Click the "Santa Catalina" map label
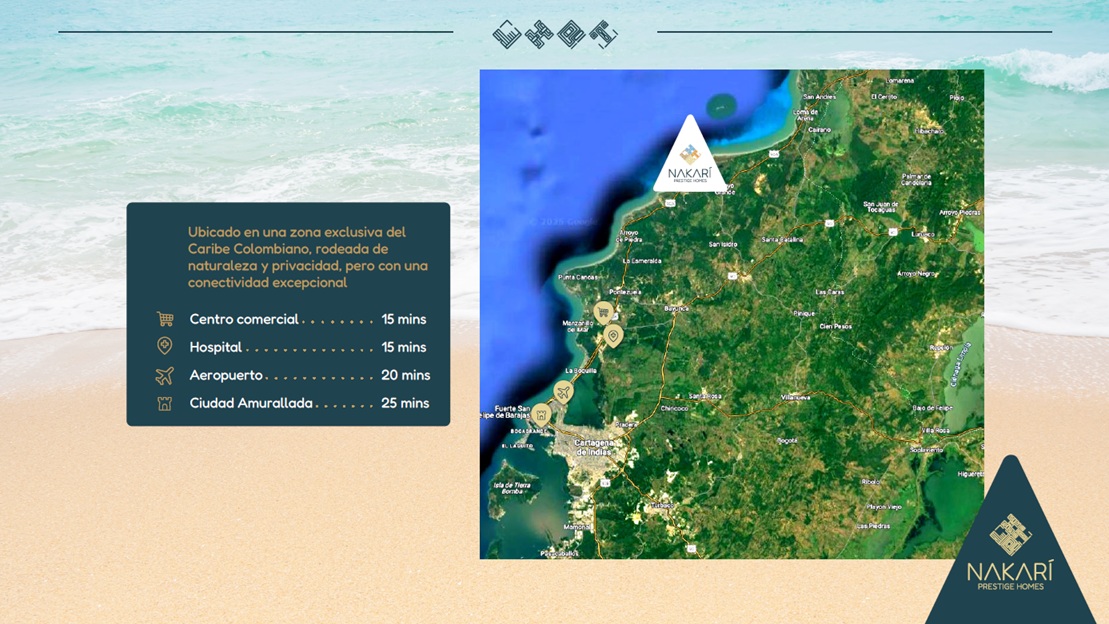This screenshot has height=624, width=1109. coord(782,240)
